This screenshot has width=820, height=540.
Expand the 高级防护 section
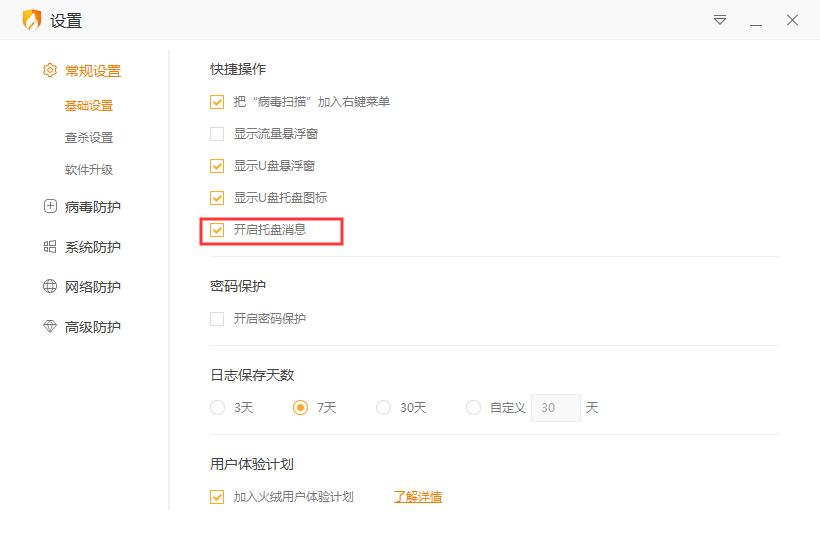pyautogui.click(x=92, y=327)
